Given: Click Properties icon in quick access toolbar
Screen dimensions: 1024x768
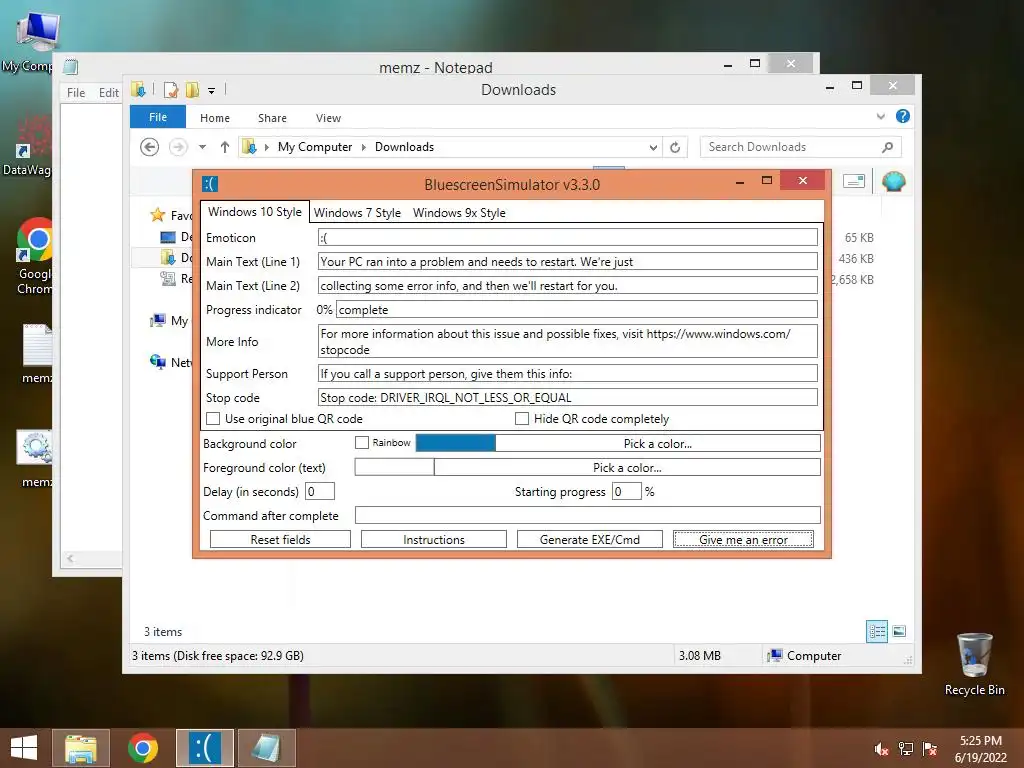Looking at the screenshot, I should pyautogui.click(x=171, y=90).
